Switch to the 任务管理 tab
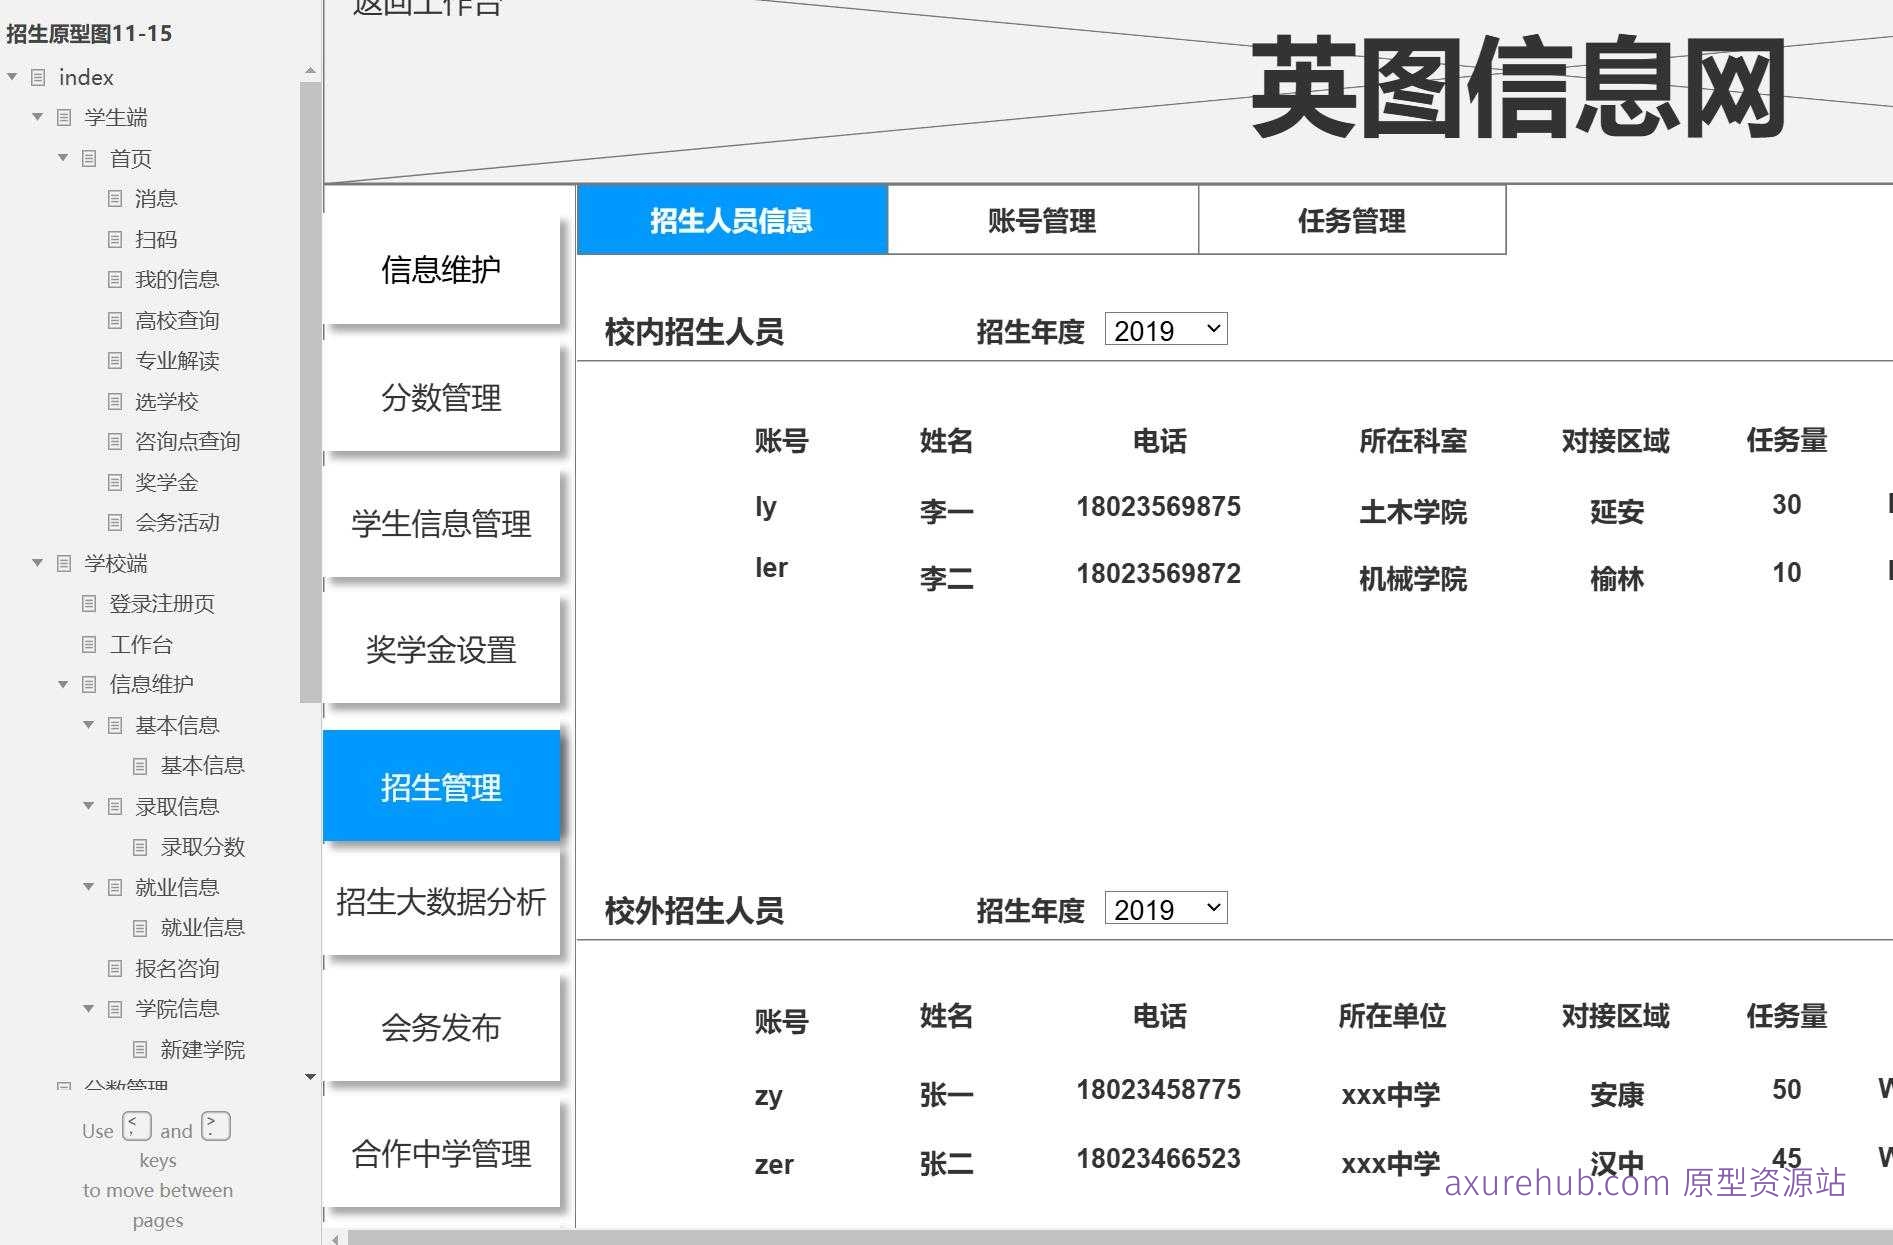The width and height of the screenshot is (1893, 1245). (x=1351, y=221)
